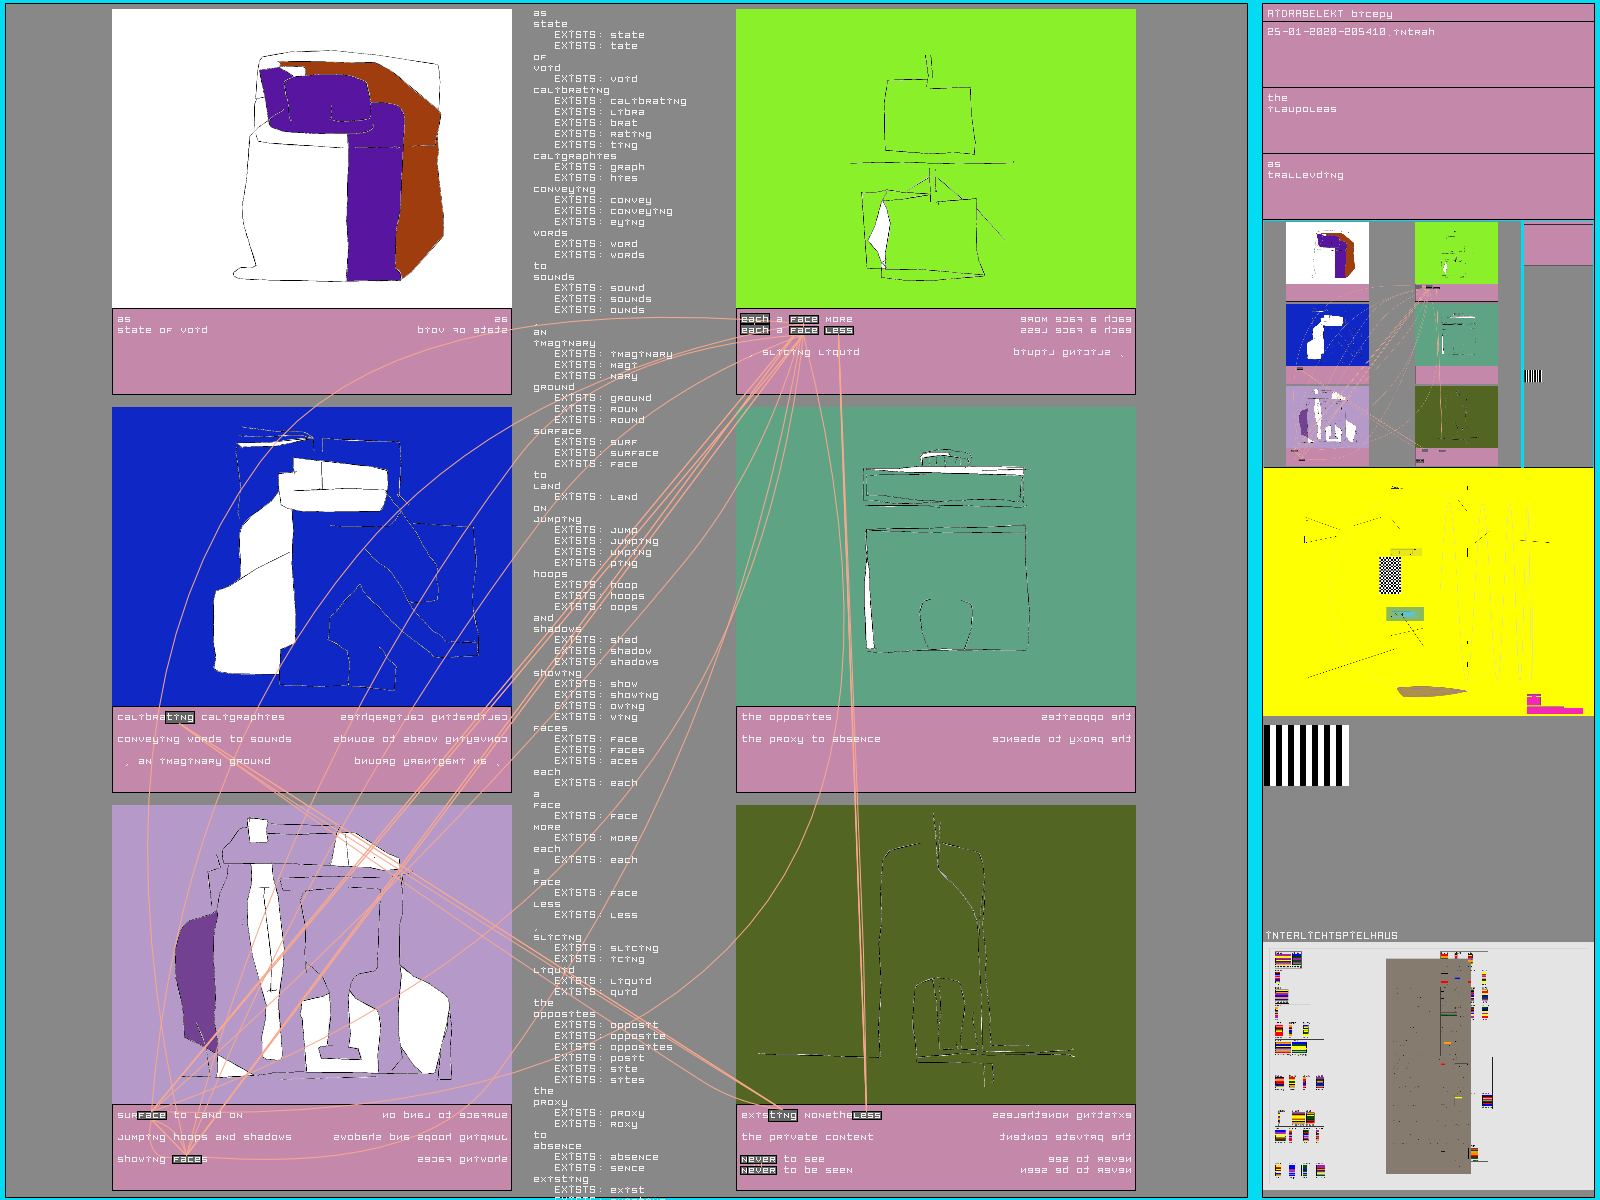Click highlighted 'faces' in 'showing faces' caption

click(x=187, y=1159)
